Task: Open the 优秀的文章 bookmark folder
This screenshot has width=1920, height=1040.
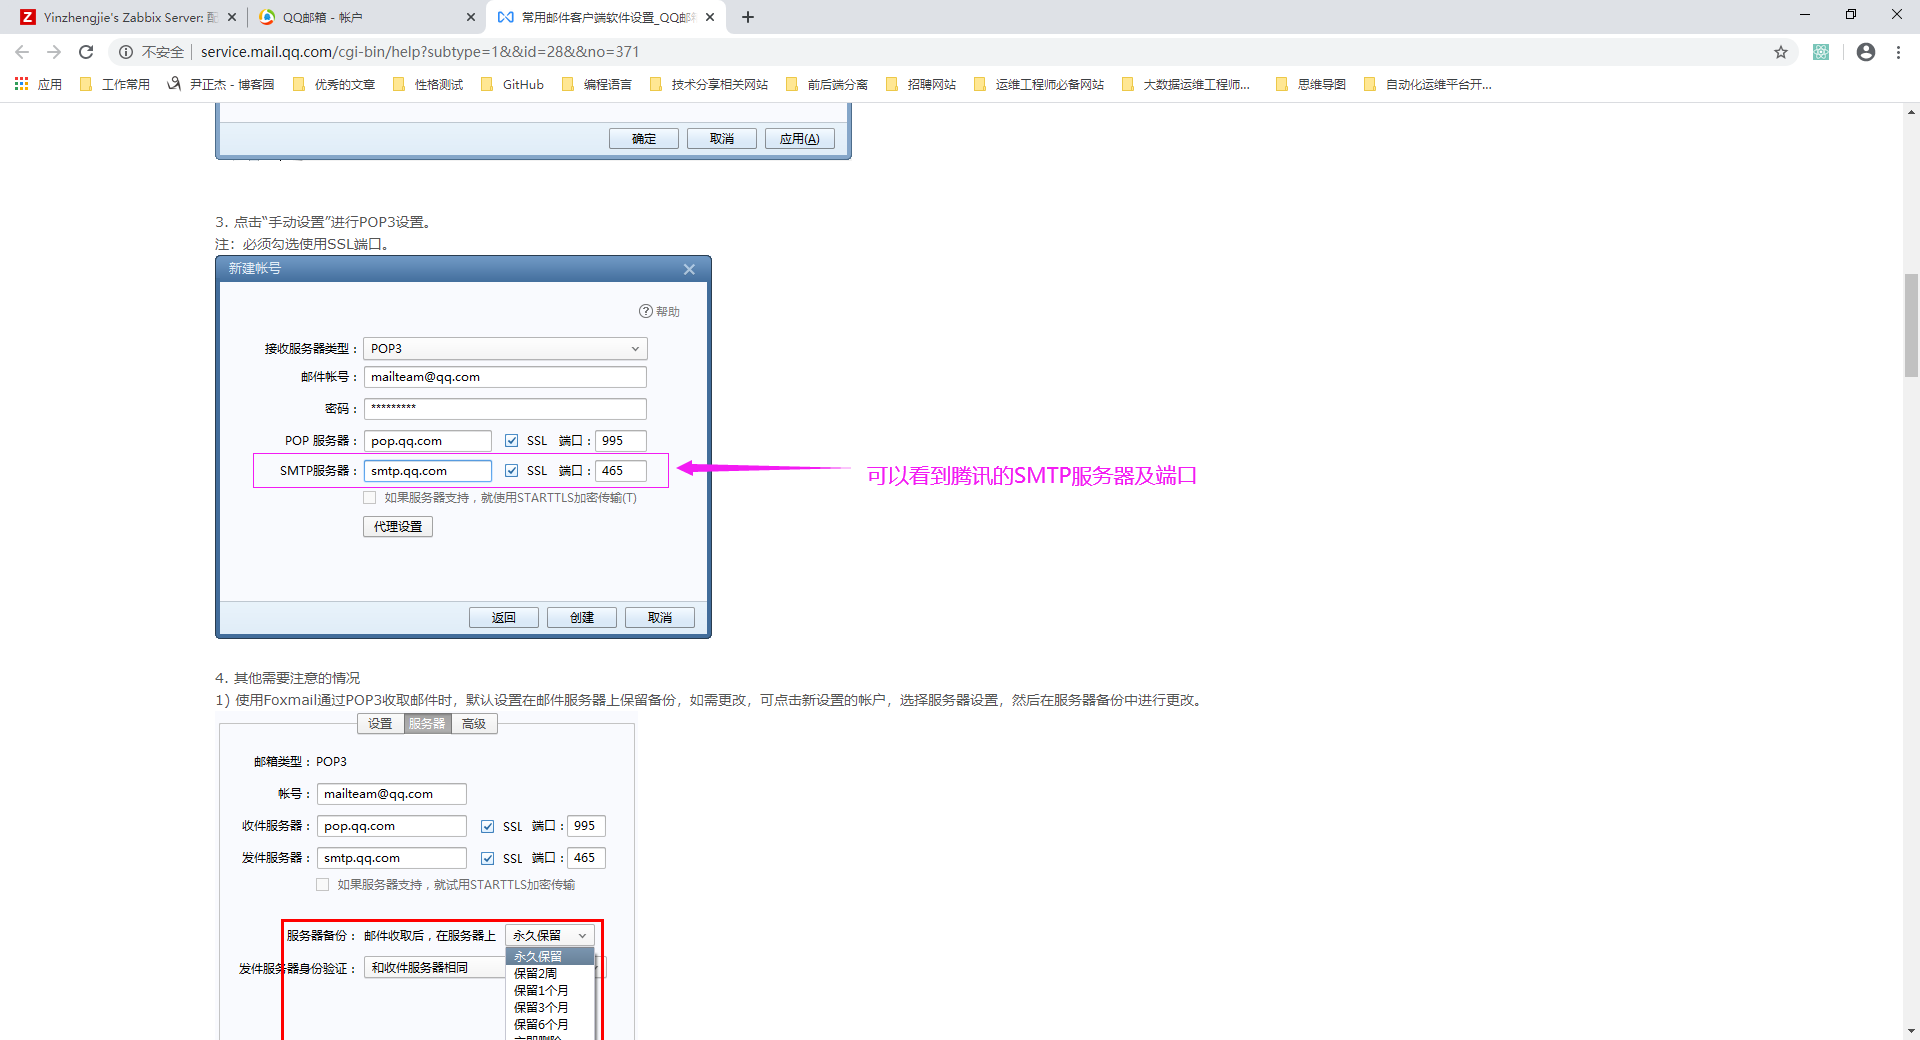Action: coord(334,84)
